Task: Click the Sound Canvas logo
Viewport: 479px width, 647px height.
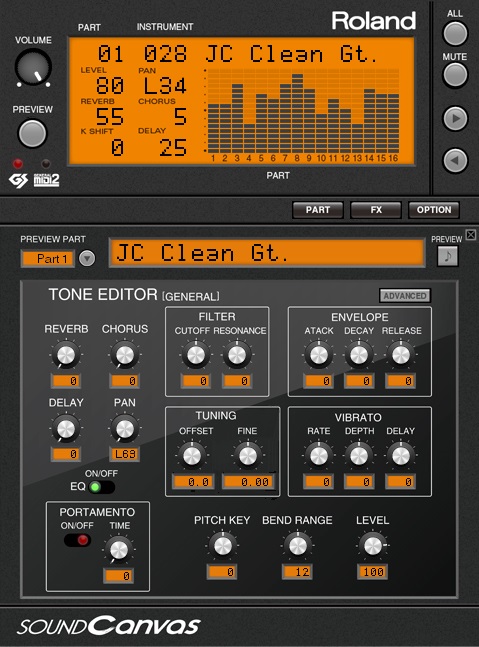Action: click(109, 626)
